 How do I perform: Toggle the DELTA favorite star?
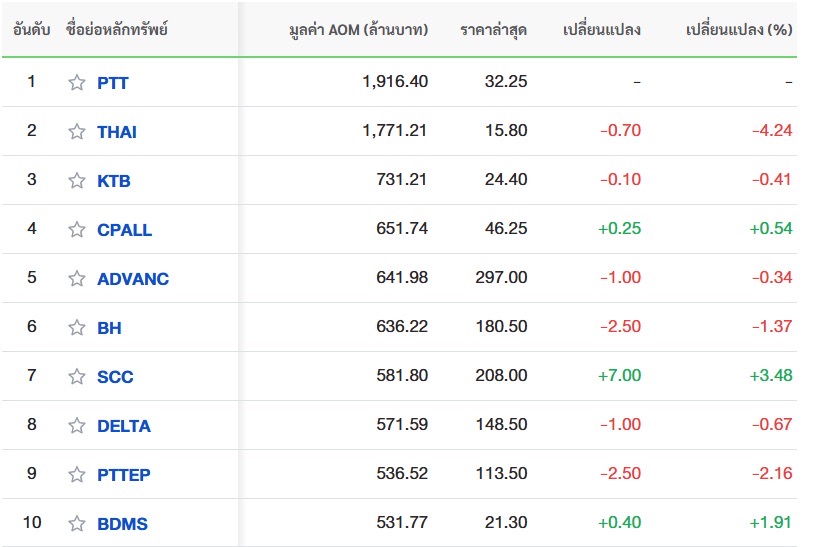point(77,426)
